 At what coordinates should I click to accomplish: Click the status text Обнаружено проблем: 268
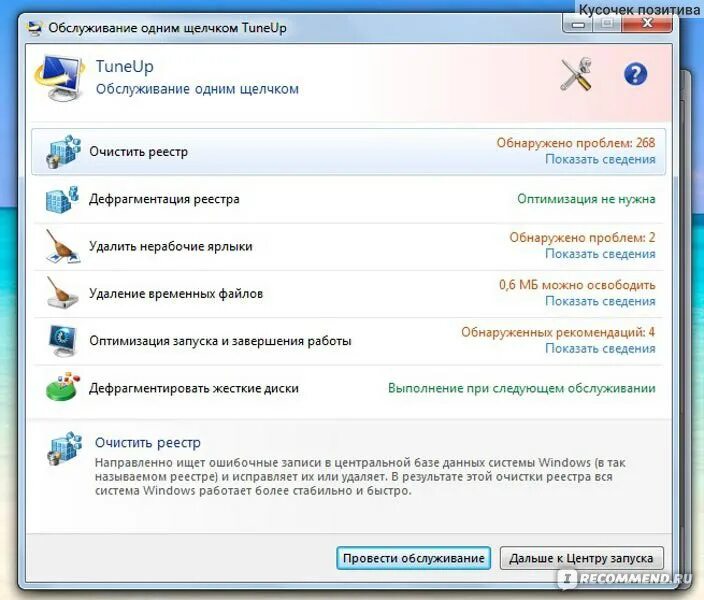(x=576, y=143)
